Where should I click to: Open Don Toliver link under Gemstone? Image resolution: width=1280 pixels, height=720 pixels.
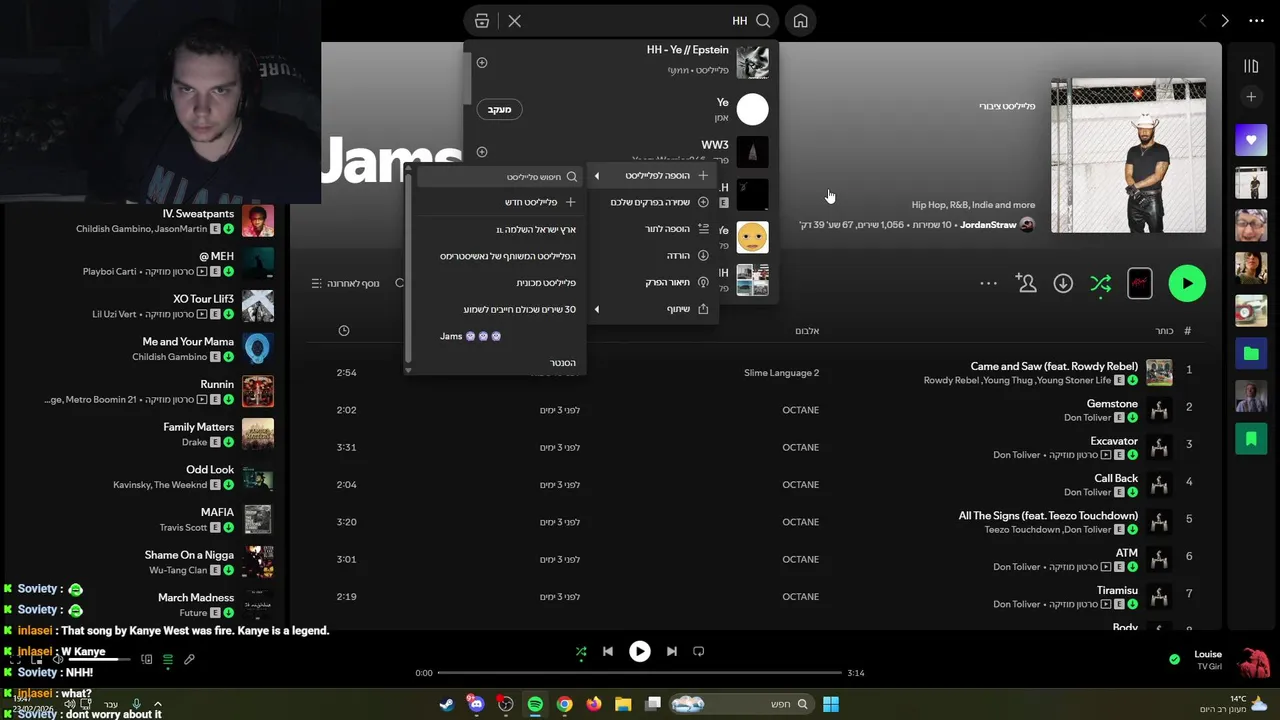coord(1087,418)
